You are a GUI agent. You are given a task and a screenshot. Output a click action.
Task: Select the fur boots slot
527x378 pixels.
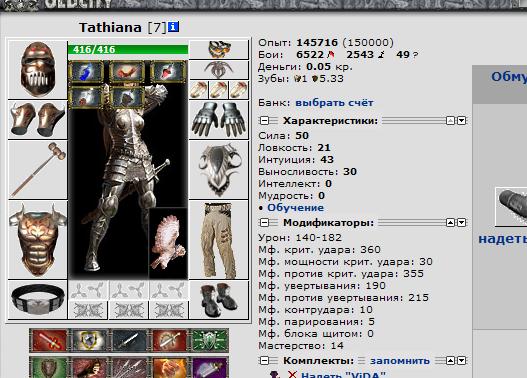219,300
